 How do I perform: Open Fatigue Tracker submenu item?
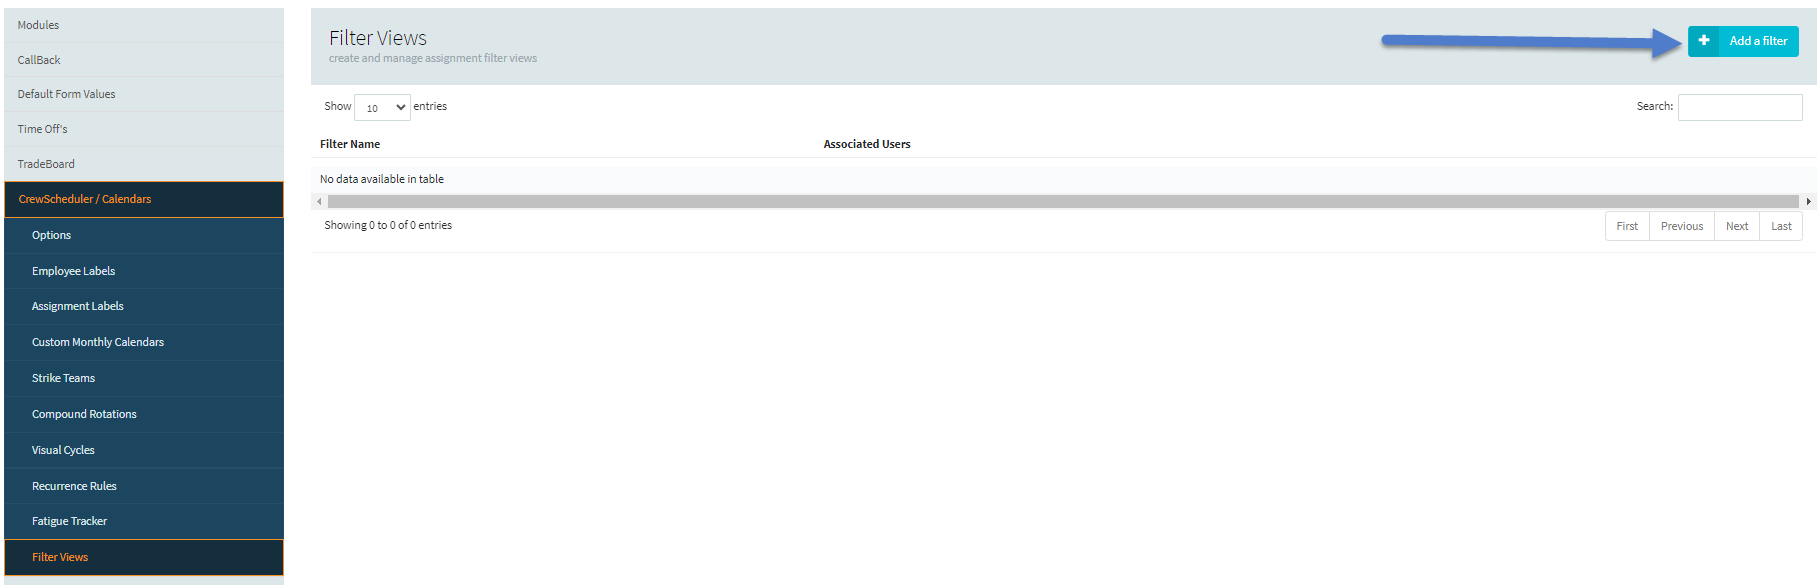pyautogui.click(x=144, y=521)
